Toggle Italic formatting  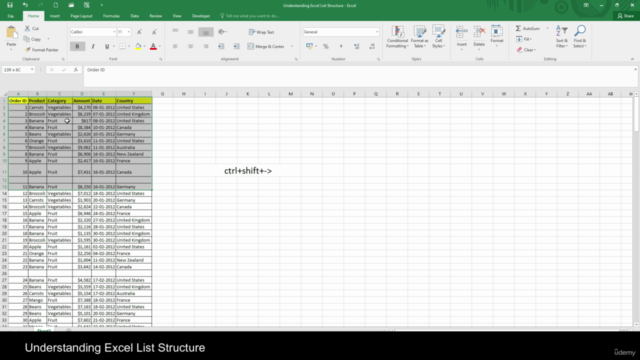[x=93, y=47]
